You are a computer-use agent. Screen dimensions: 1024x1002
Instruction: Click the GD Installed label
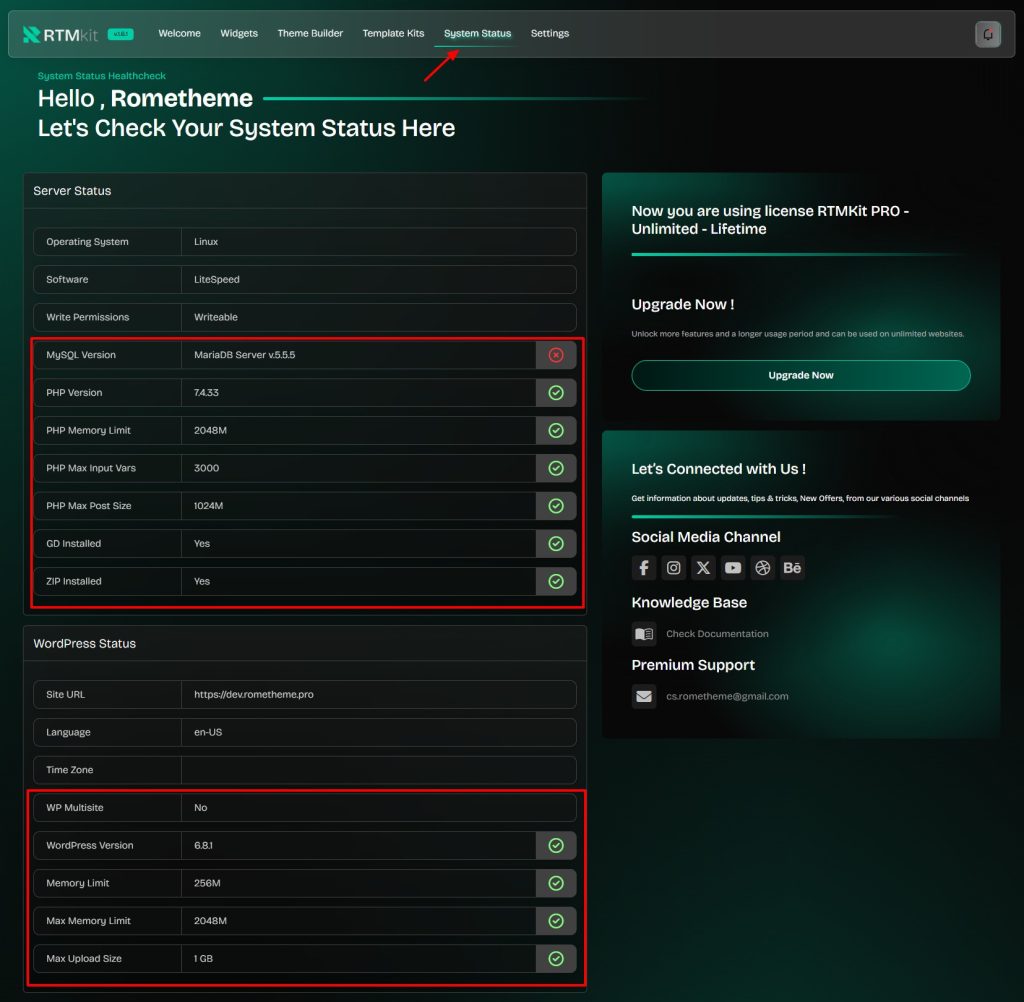[x=74, y=543]
